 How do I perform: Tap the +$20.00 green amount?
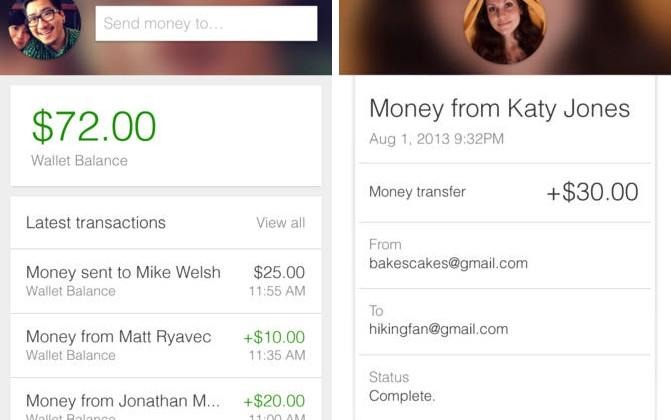[274, 401]
